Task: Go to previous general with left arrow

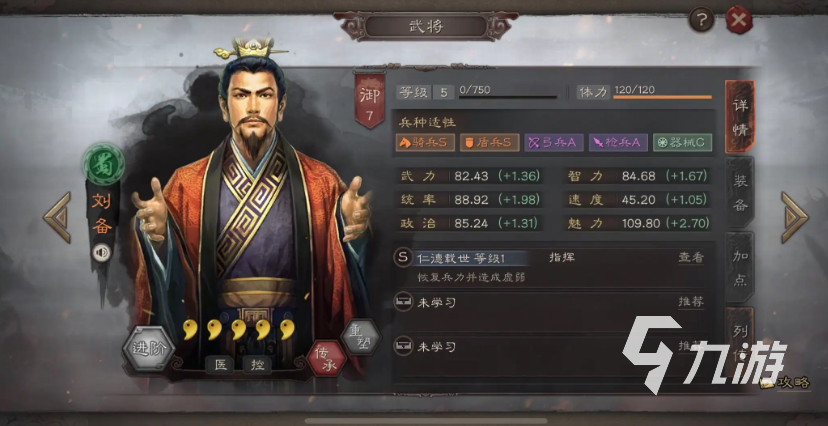Action: [x=57, y=217]
